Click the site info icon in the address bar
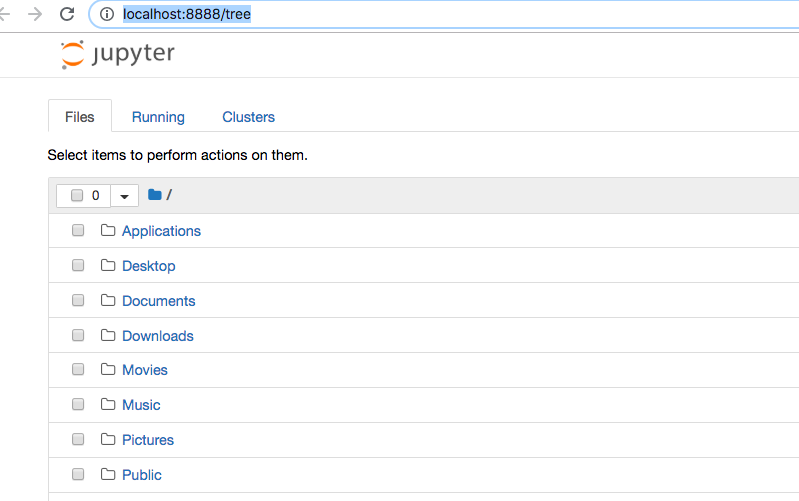The height and width of the screenshot is (501, 799). tap(106, 14)
